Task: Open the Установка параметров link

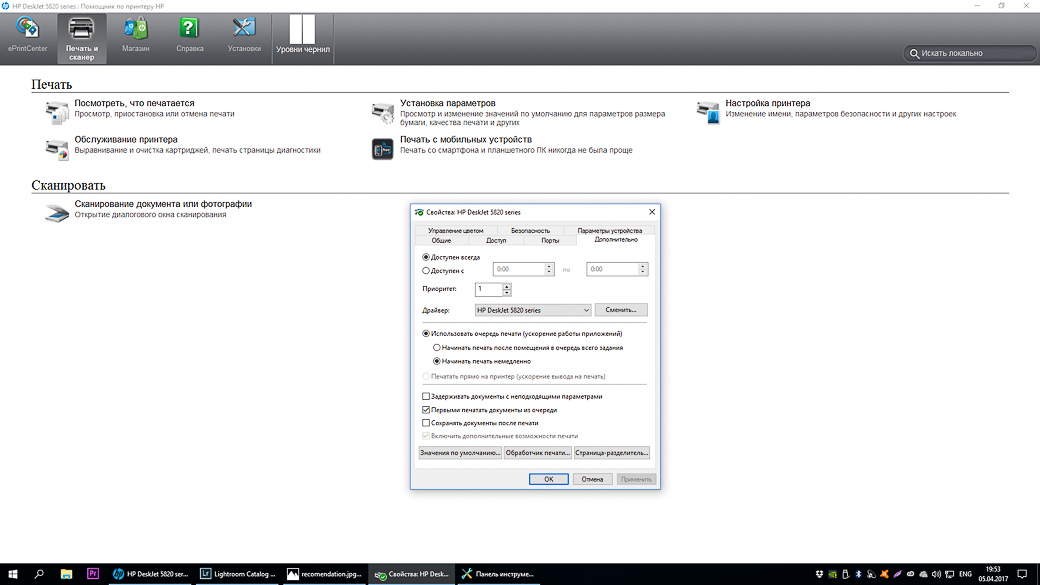Action: pyautogui.click(x=448, y=103)
